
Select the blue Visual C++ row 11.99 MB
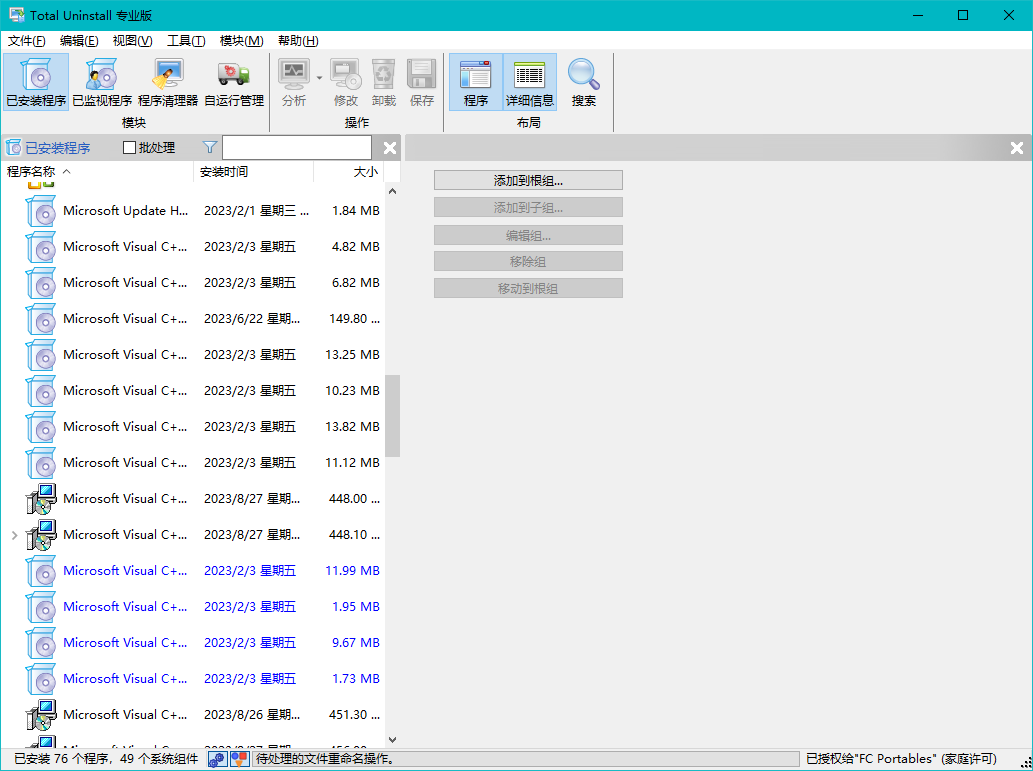pos(192,571)
